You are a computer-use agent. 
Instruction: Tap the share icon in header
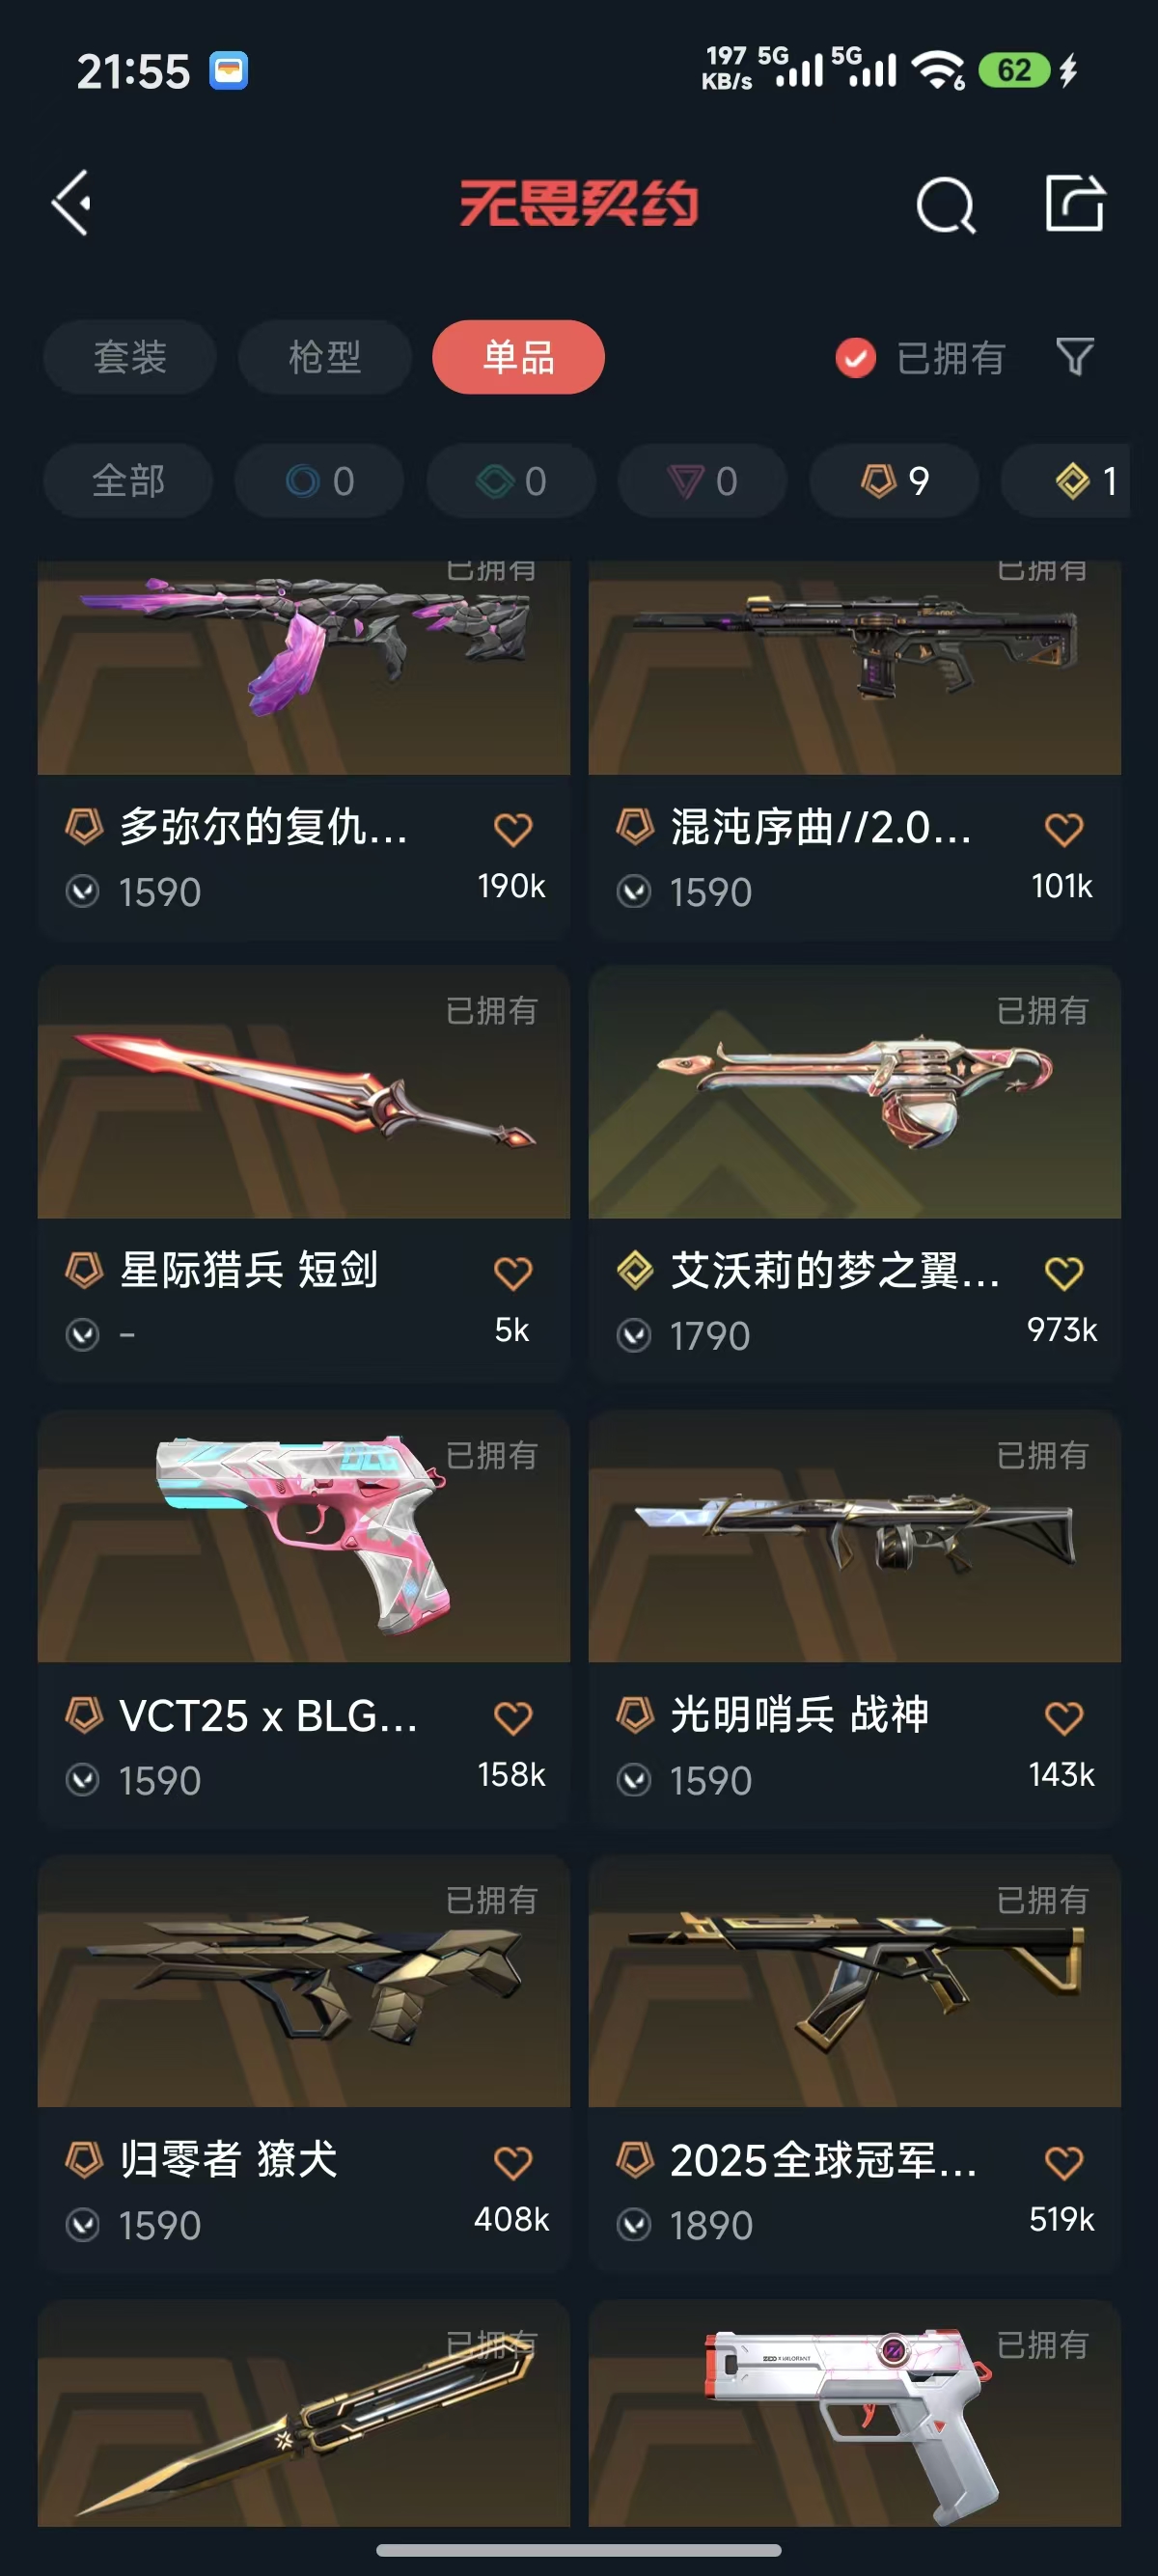click(x=1075, y=203)
